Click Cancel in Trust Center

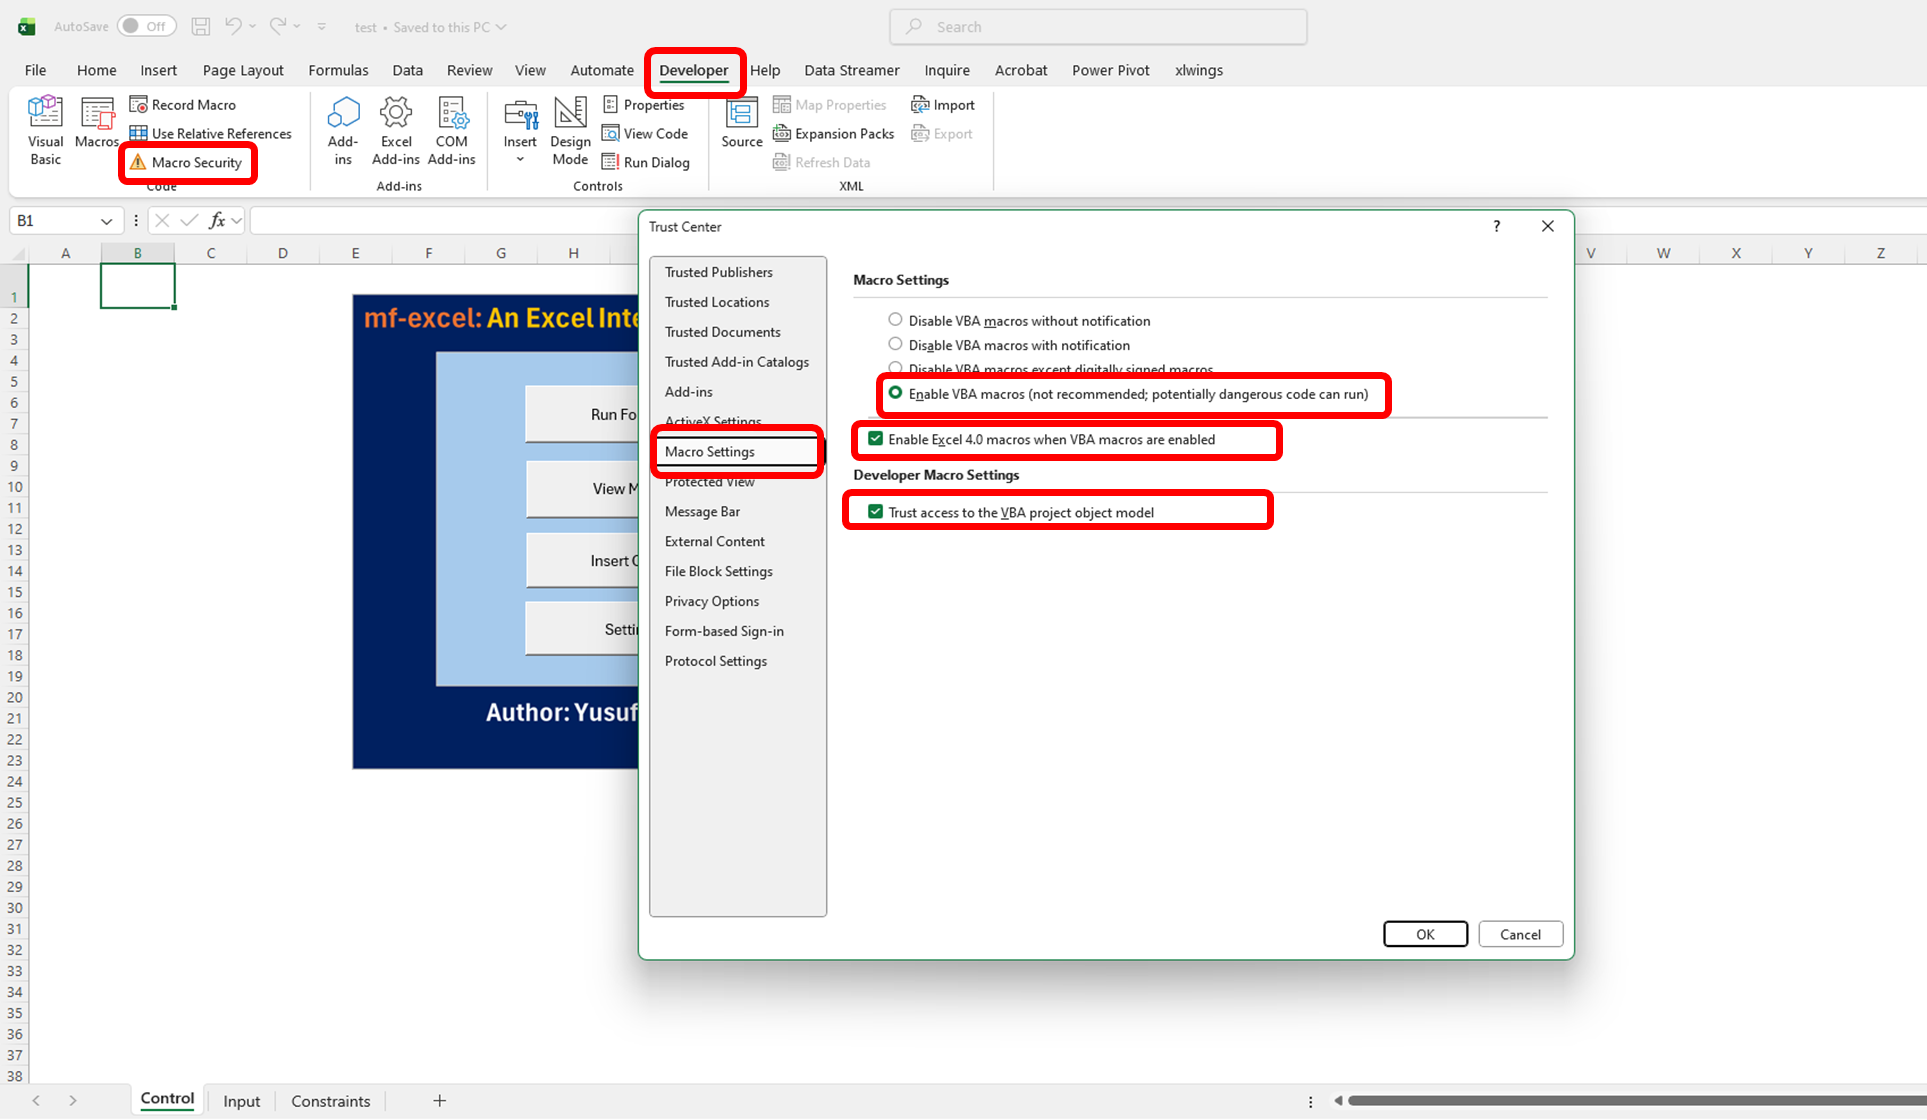pyautogui.click(x=1520, y=934)
